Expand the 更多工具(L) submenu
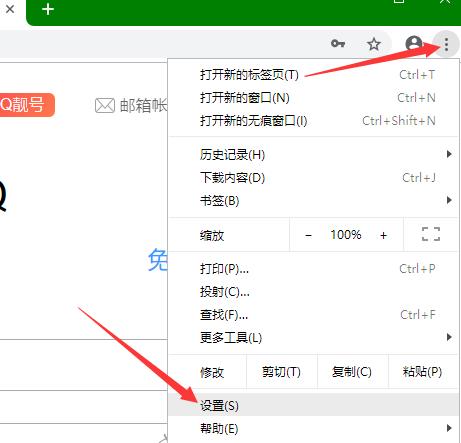This screenshot has width=461, height=443. (313, 338)
